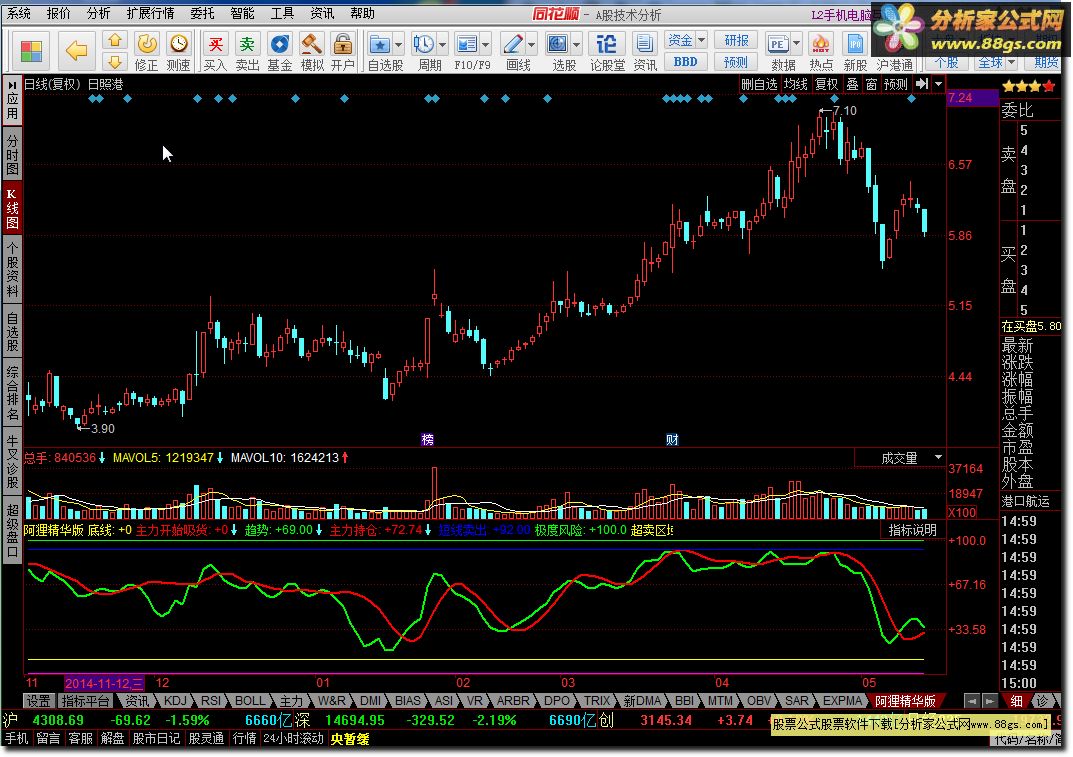1073x757 pixels.
Task: Click the chart panel collapse arrow icon
Action: coord(922,84)
